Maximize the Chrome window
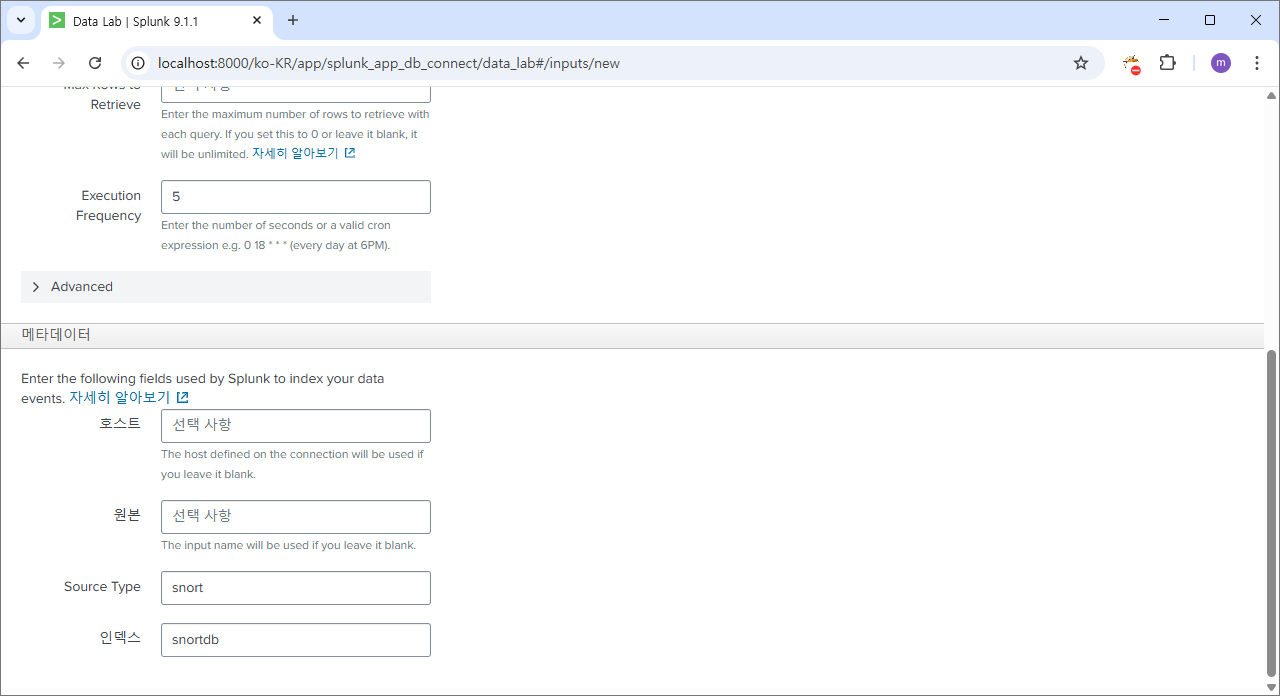1280x696 pixels. [1210, 20]
